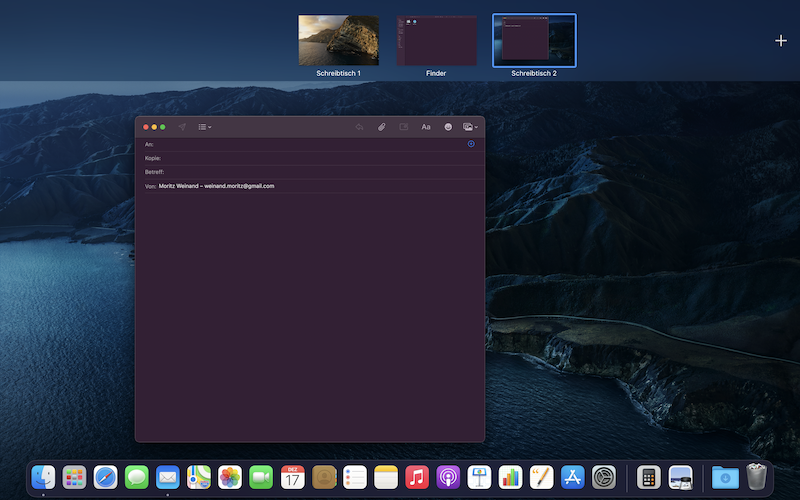Launch the Podcasts app from the Dock
This screenshot has width=800, height=500.
tap(448, 477)
